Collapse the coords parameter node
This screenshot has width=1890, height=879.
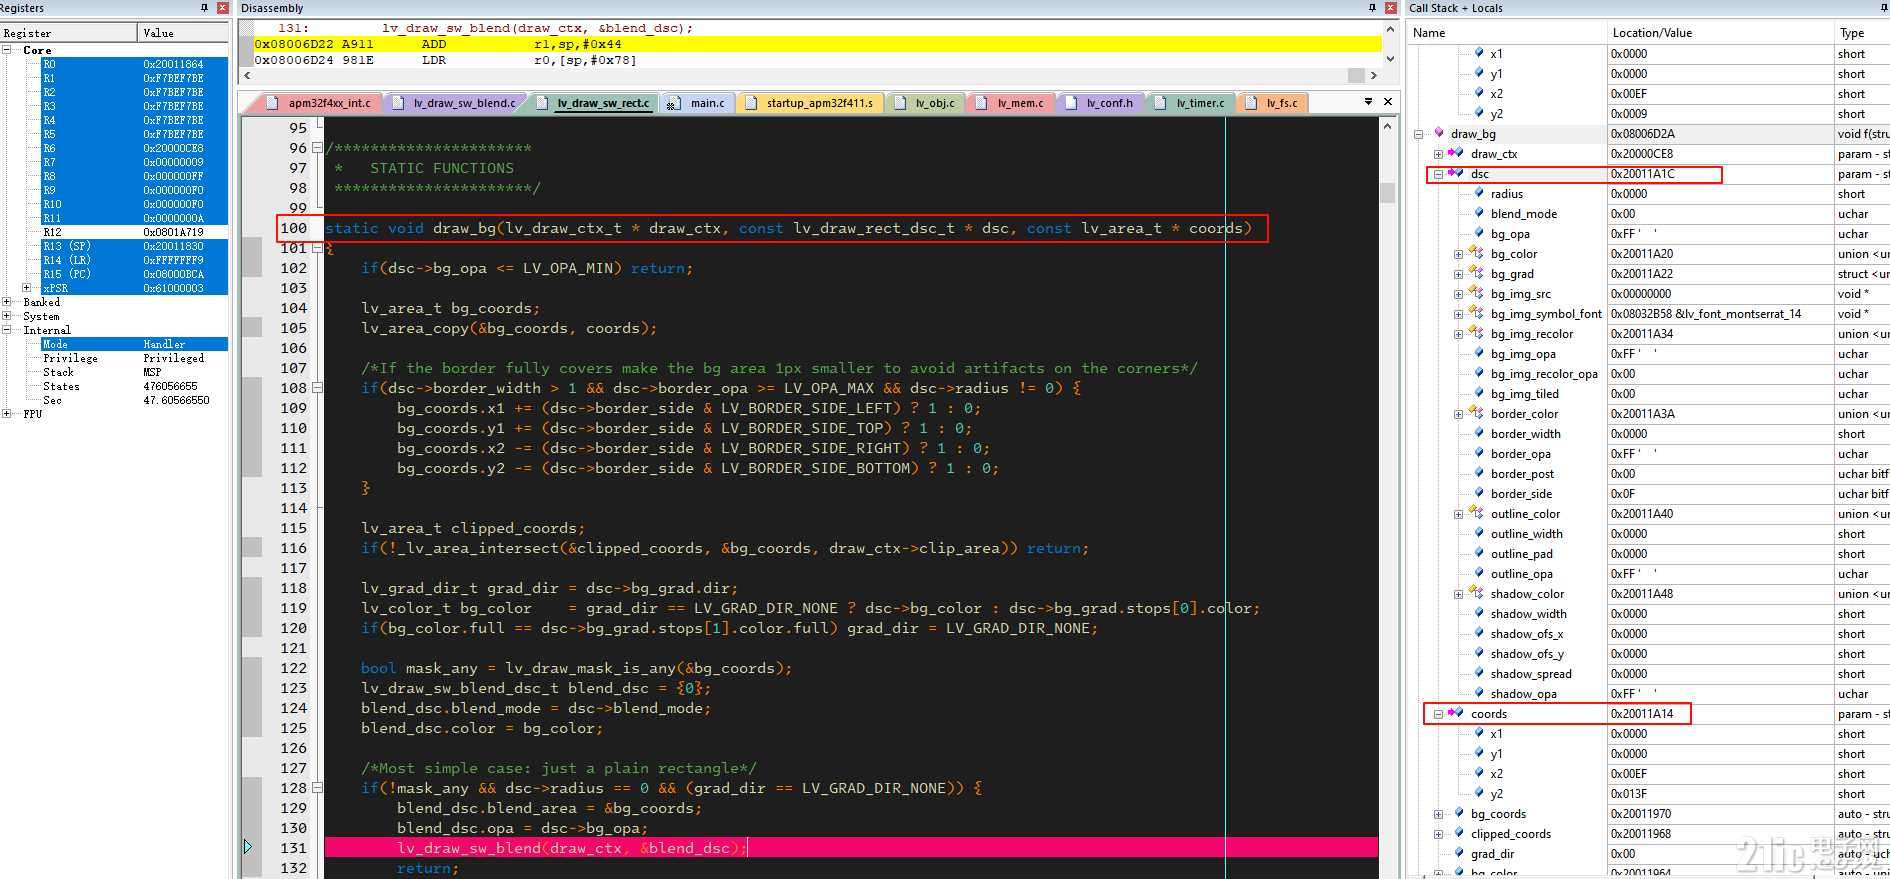1438,714
